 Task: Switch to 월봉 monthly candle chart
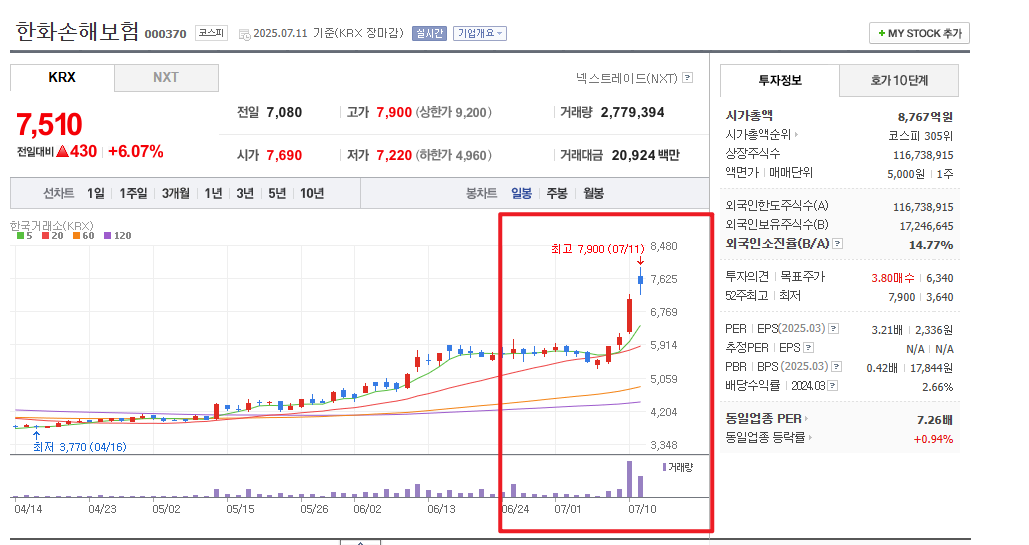coord(593,193)
